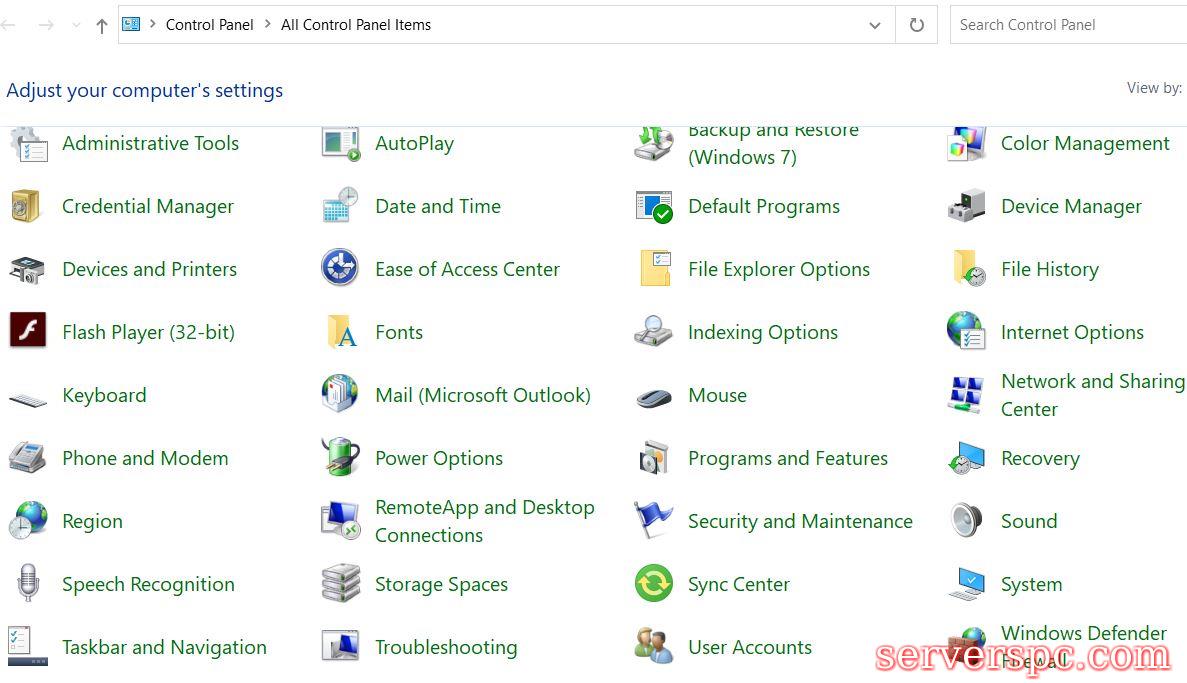Open the Mouse icon

(654, 396)
